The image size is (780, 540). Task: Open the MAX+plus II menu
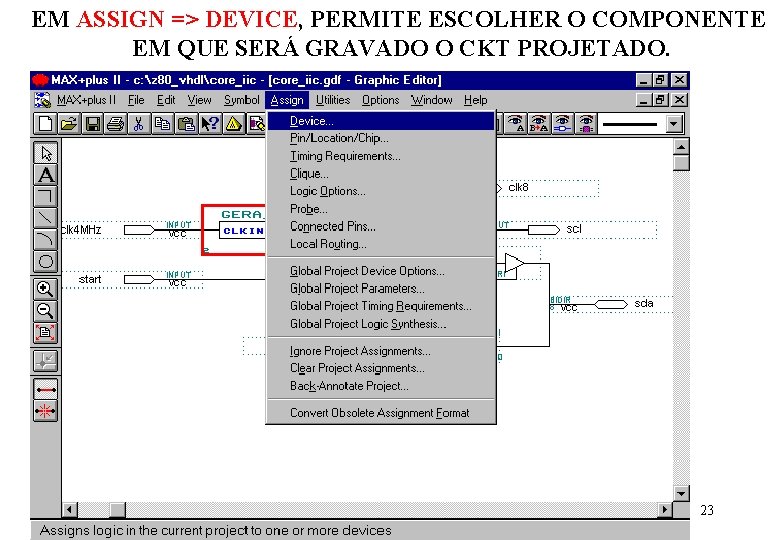click(x=86, y=100)
